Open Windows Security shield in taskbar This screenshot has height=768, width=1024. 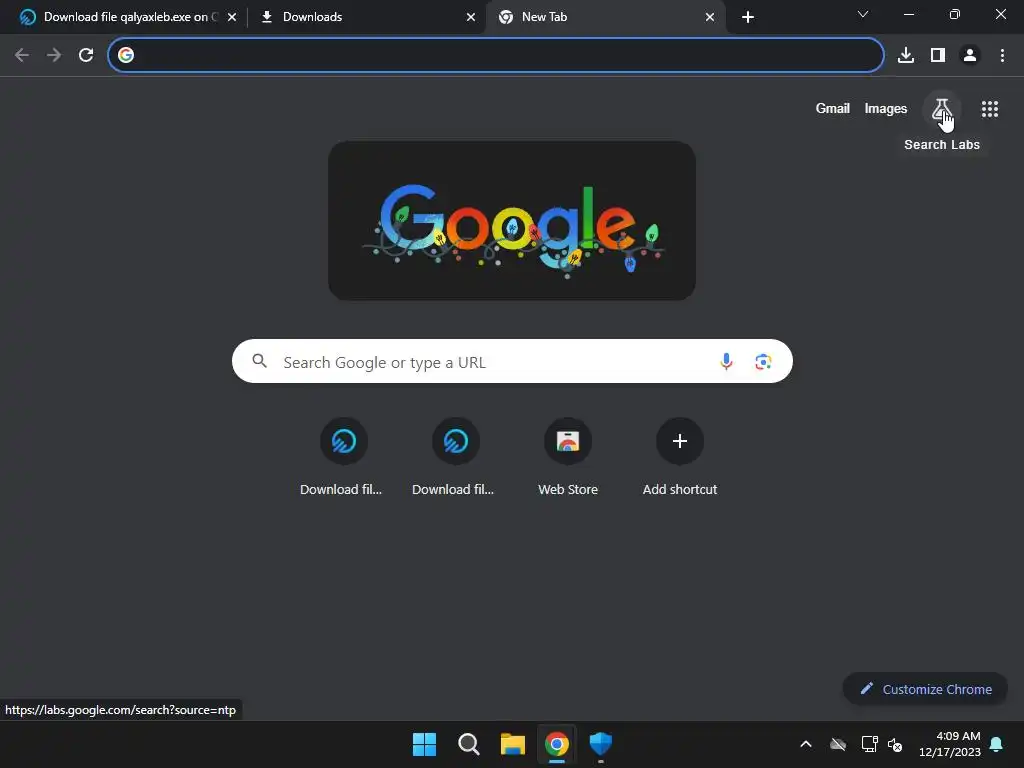600,744
